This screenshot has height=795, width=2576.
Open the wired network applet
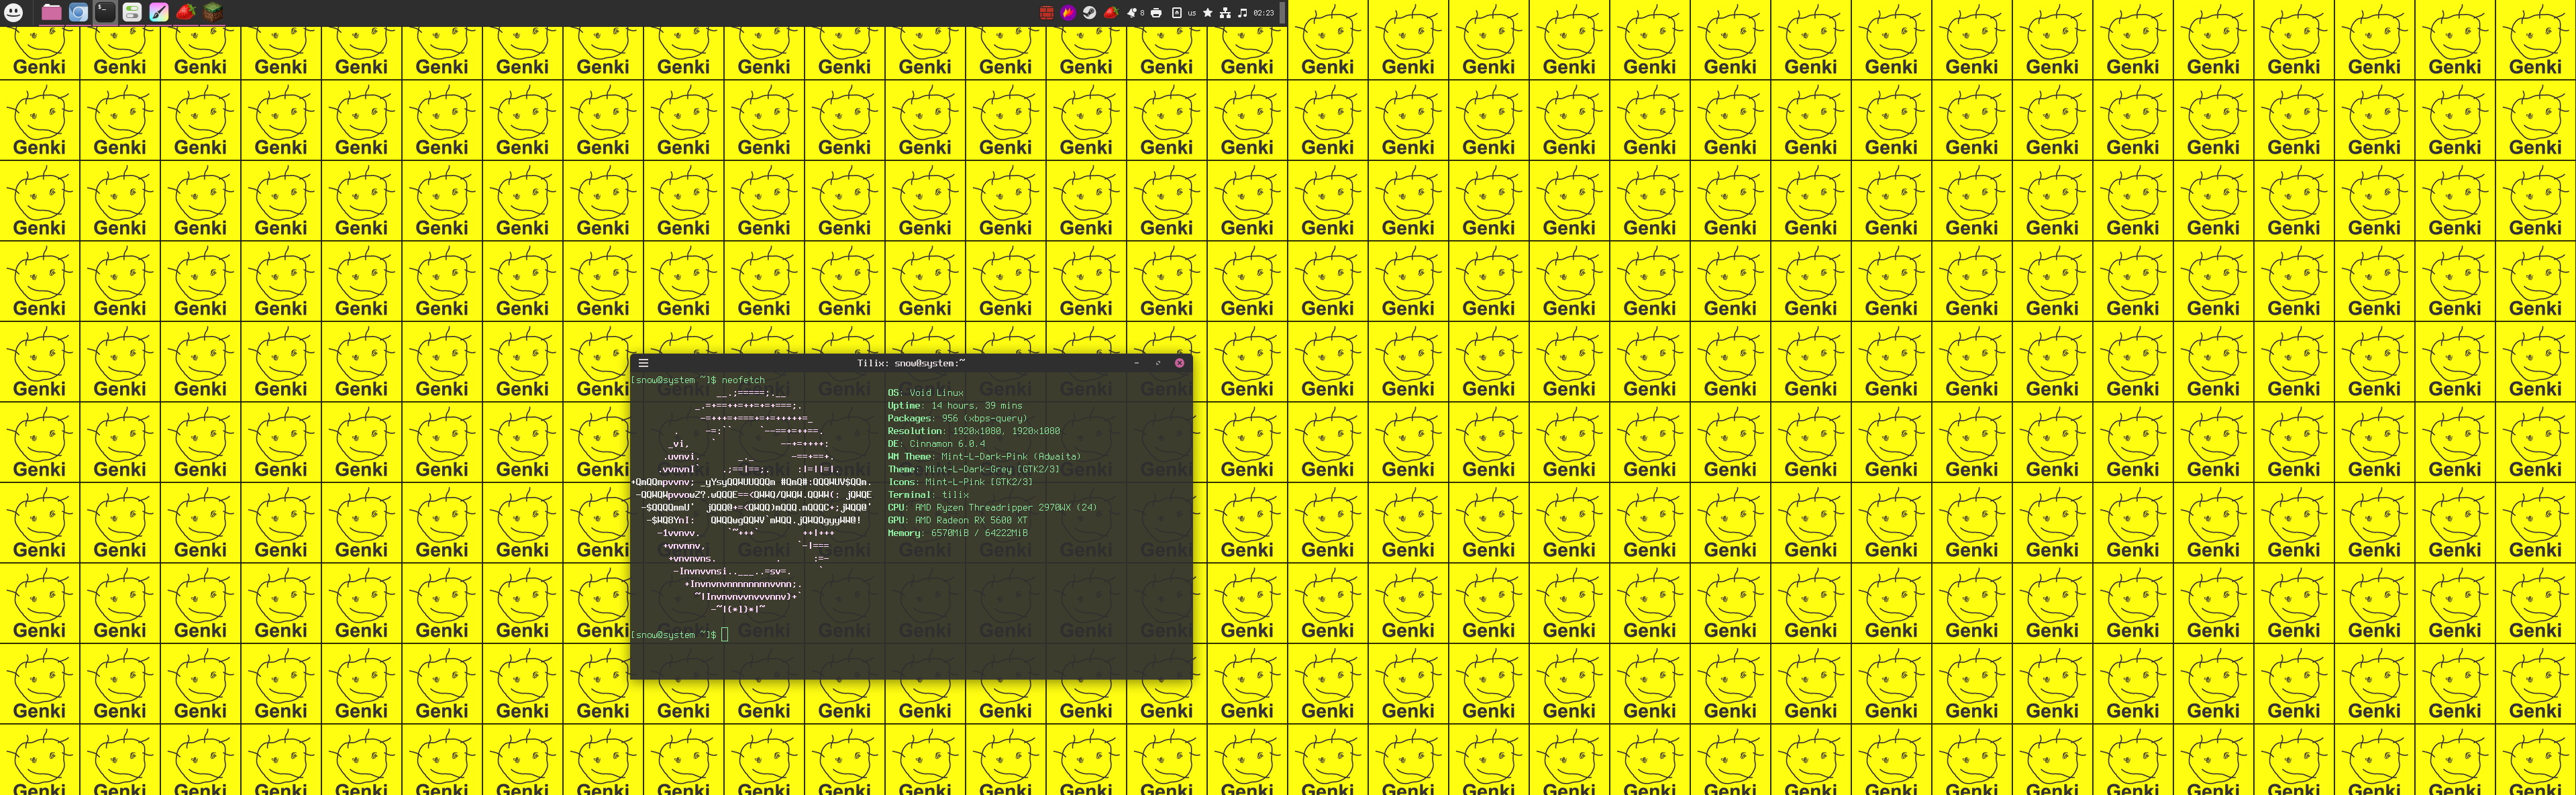point(1225,13)
